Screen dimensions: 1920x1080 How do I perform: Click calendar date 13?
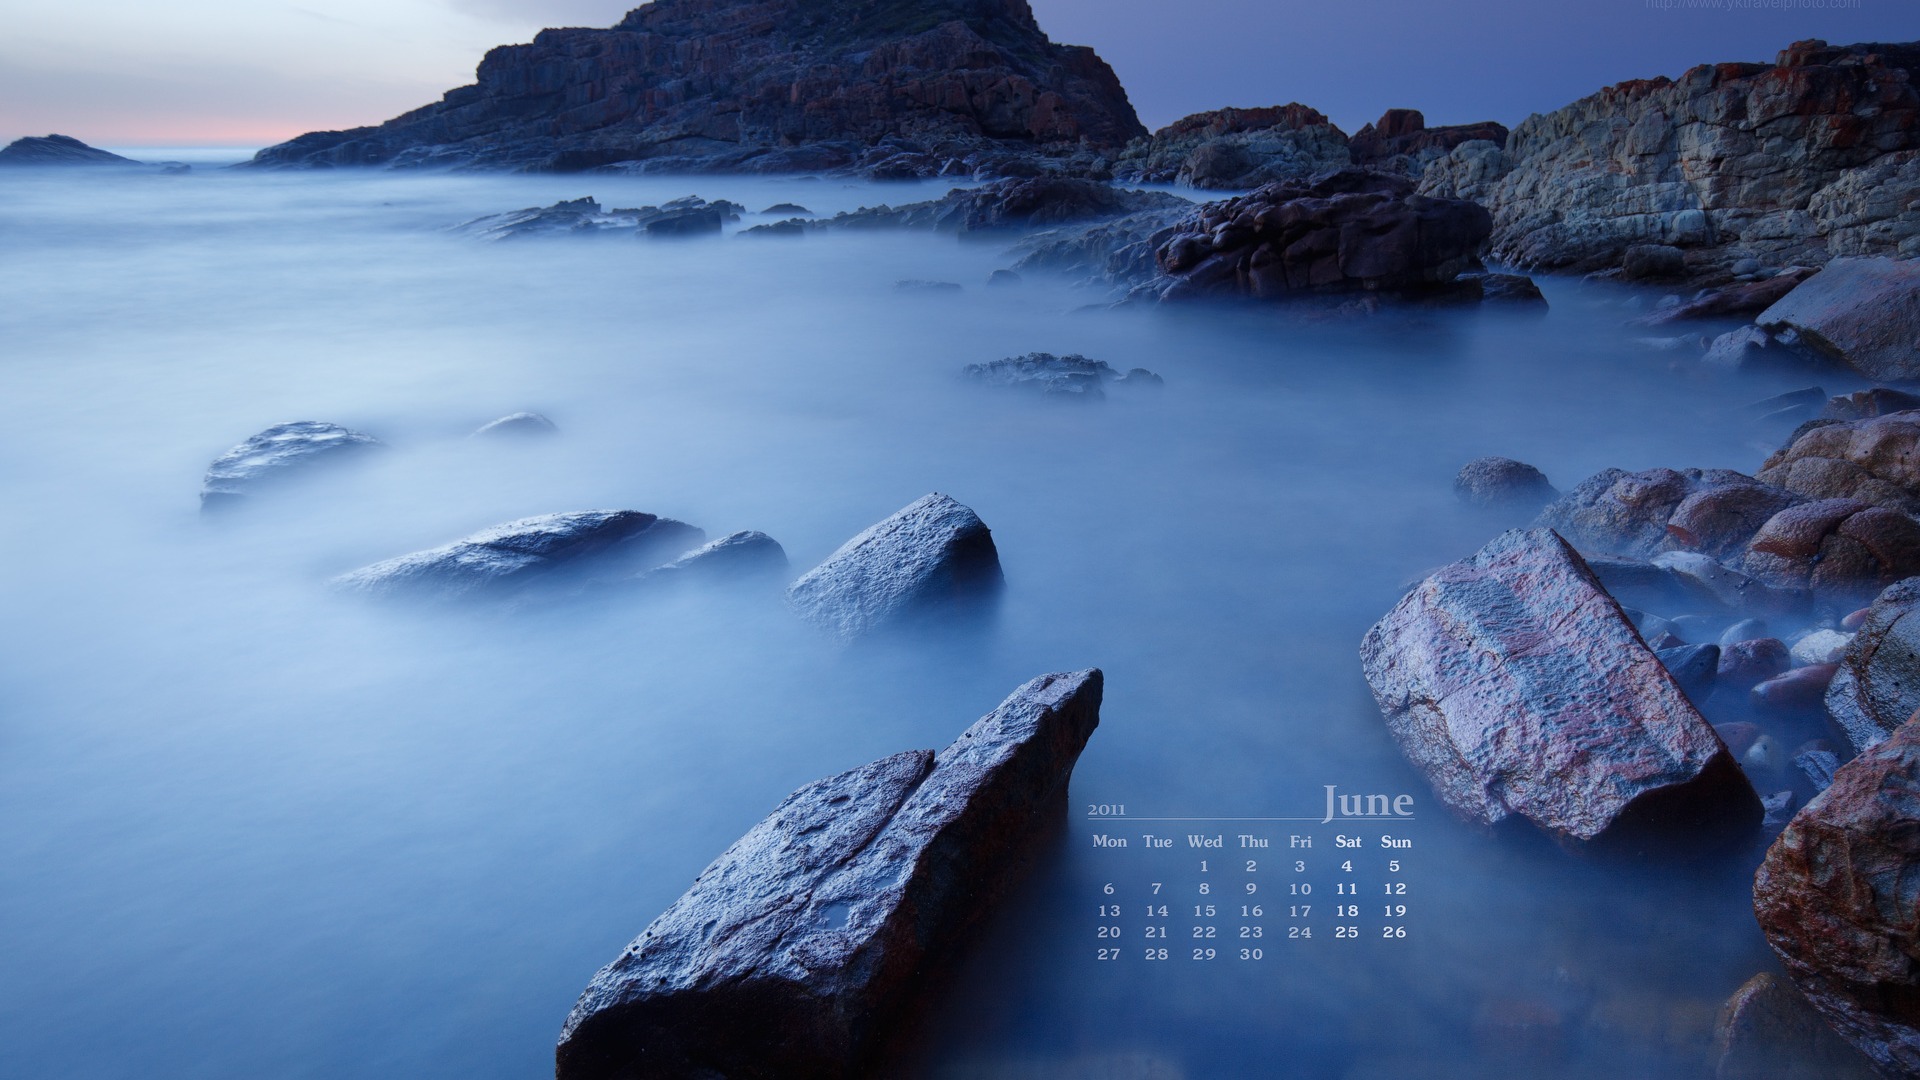tap(1109, 911)
